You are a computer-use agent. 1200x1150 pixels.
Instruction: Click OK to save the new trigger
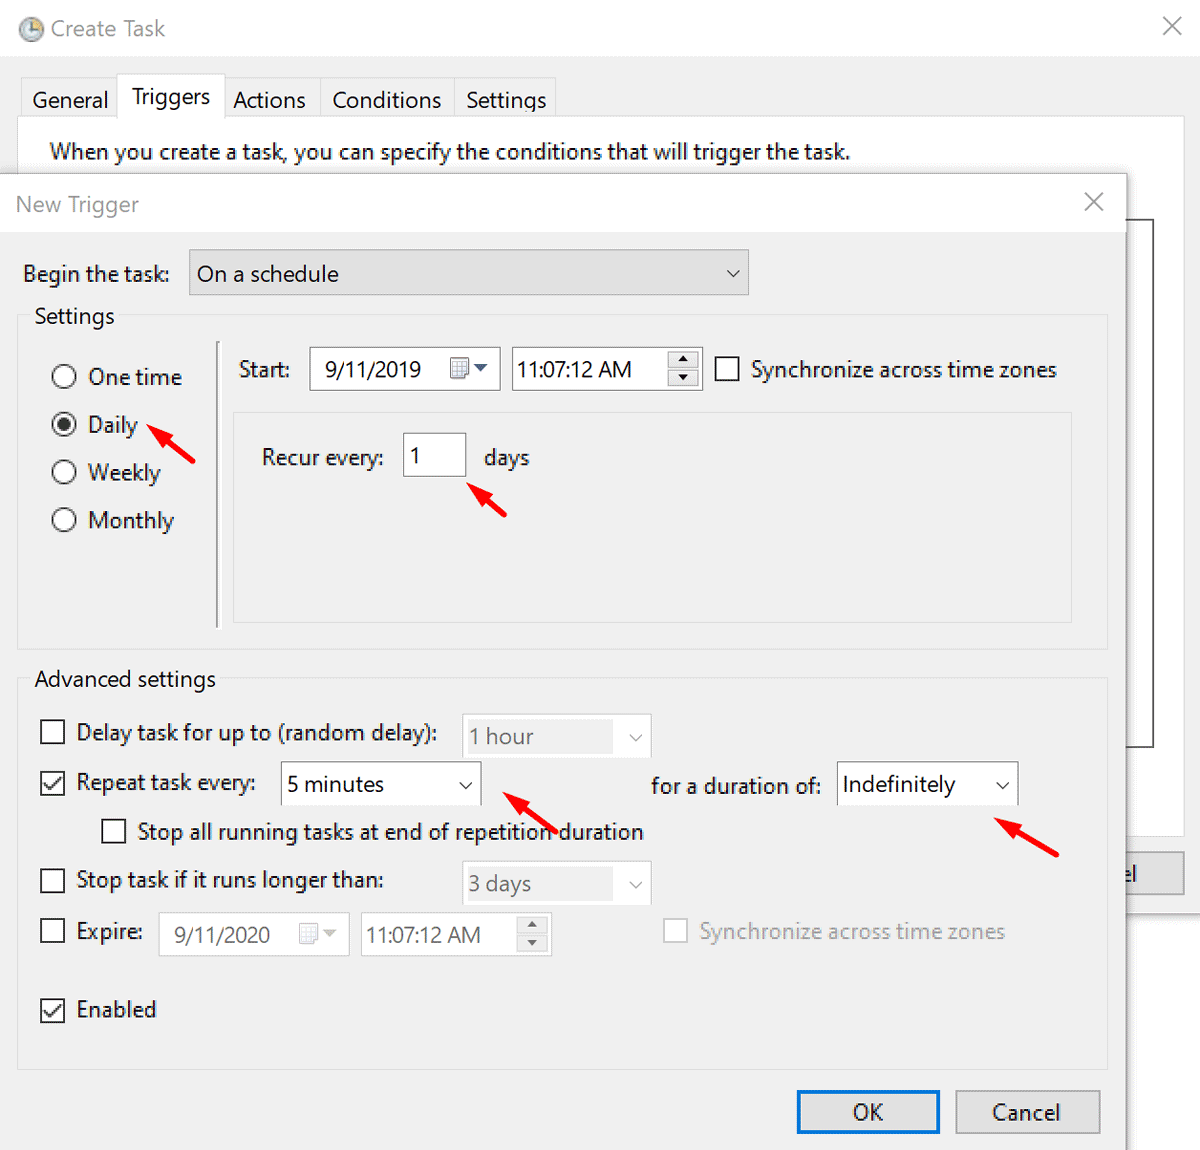(x=867, y=1111)
